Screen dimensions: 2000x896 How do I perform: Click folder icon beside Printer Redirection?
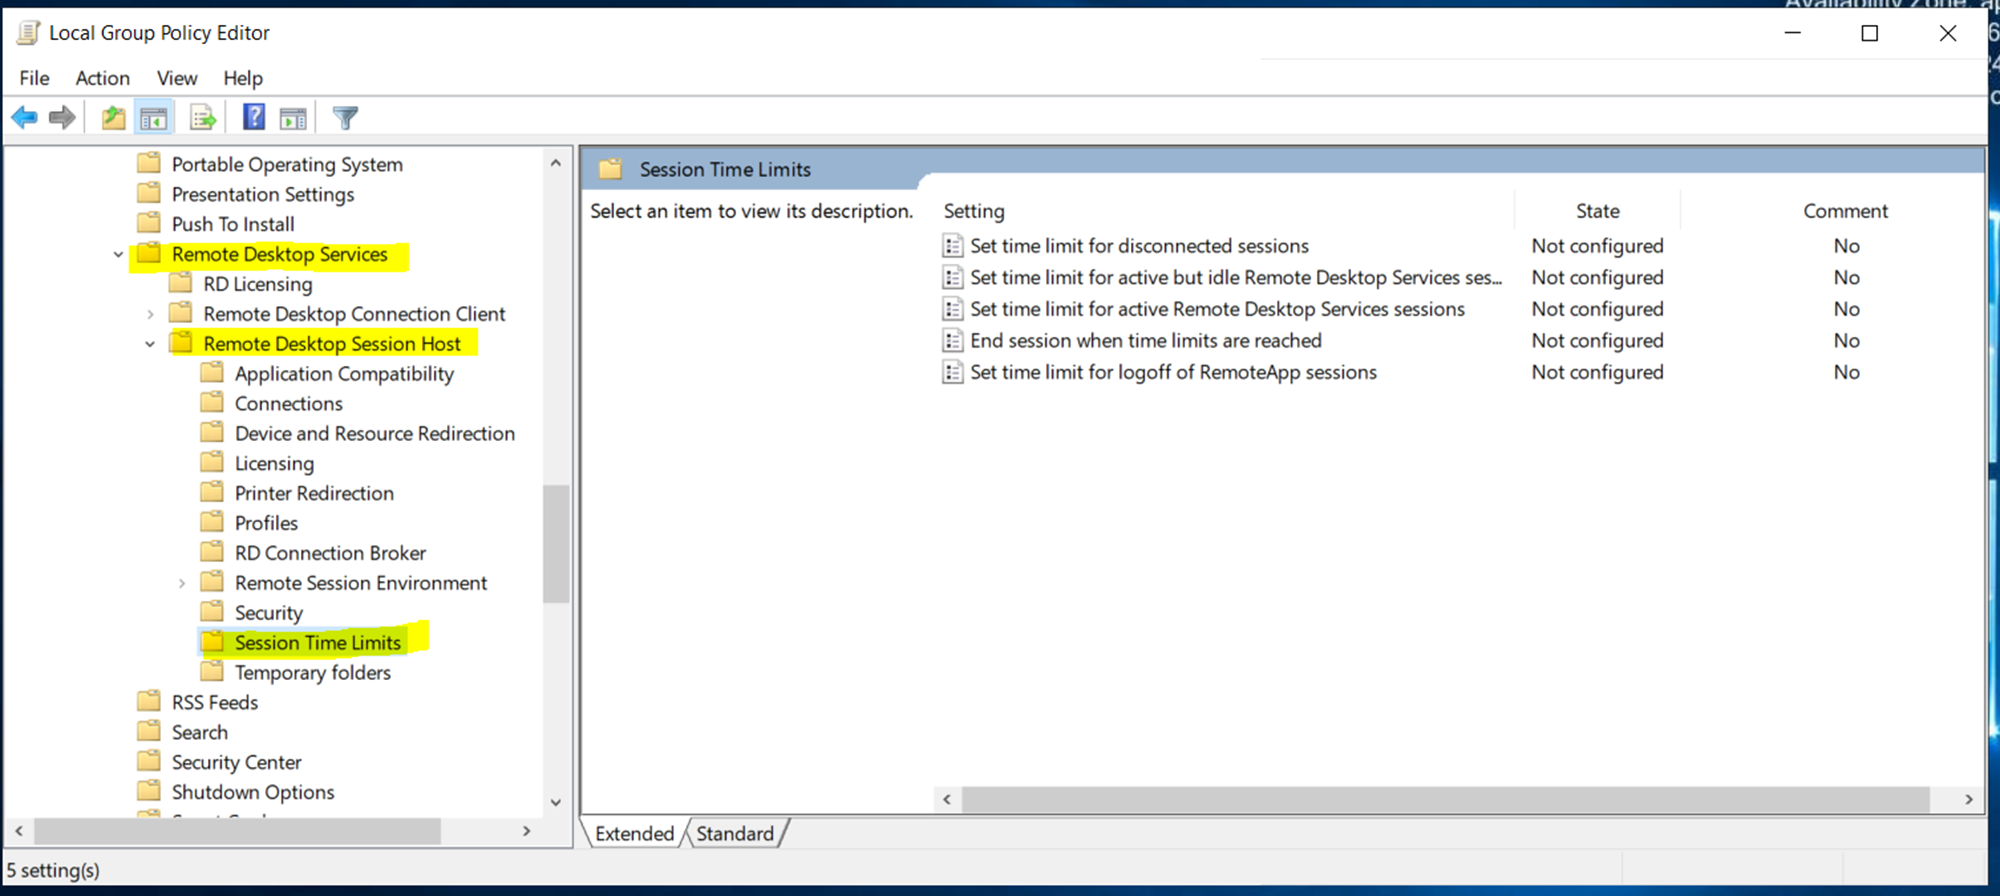[x=212, y=492]
